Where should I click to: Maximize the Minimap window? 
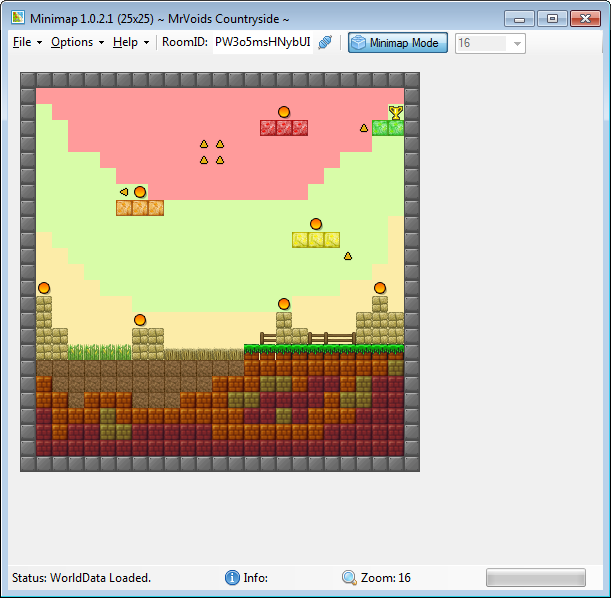[x=552, y=18]
